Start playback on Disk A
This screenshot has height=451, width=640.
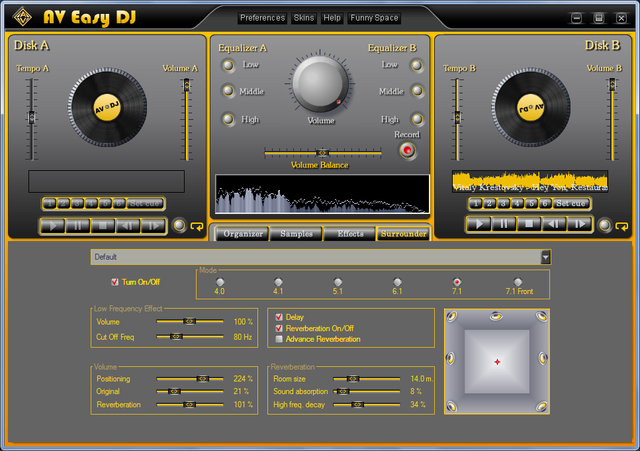[x=53, y=226]
